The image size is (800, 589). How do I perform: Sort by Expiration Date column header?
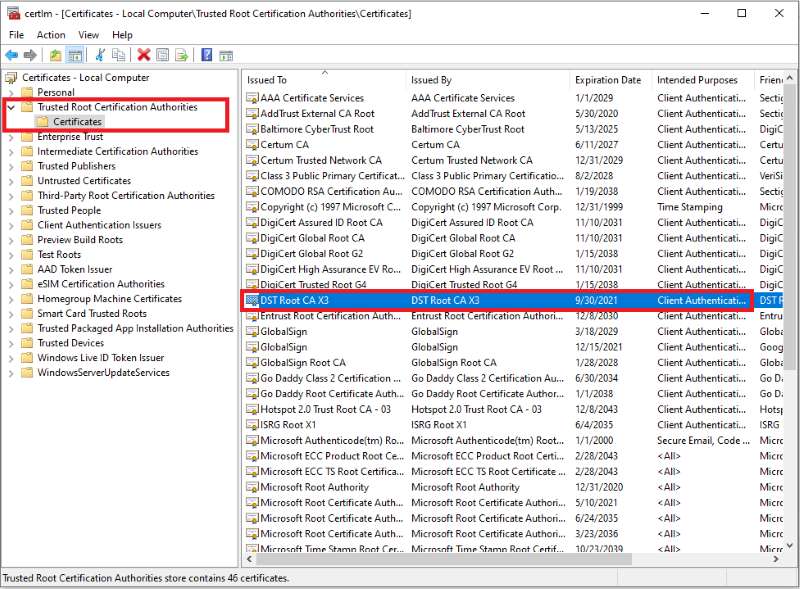[x=611, y=80]
